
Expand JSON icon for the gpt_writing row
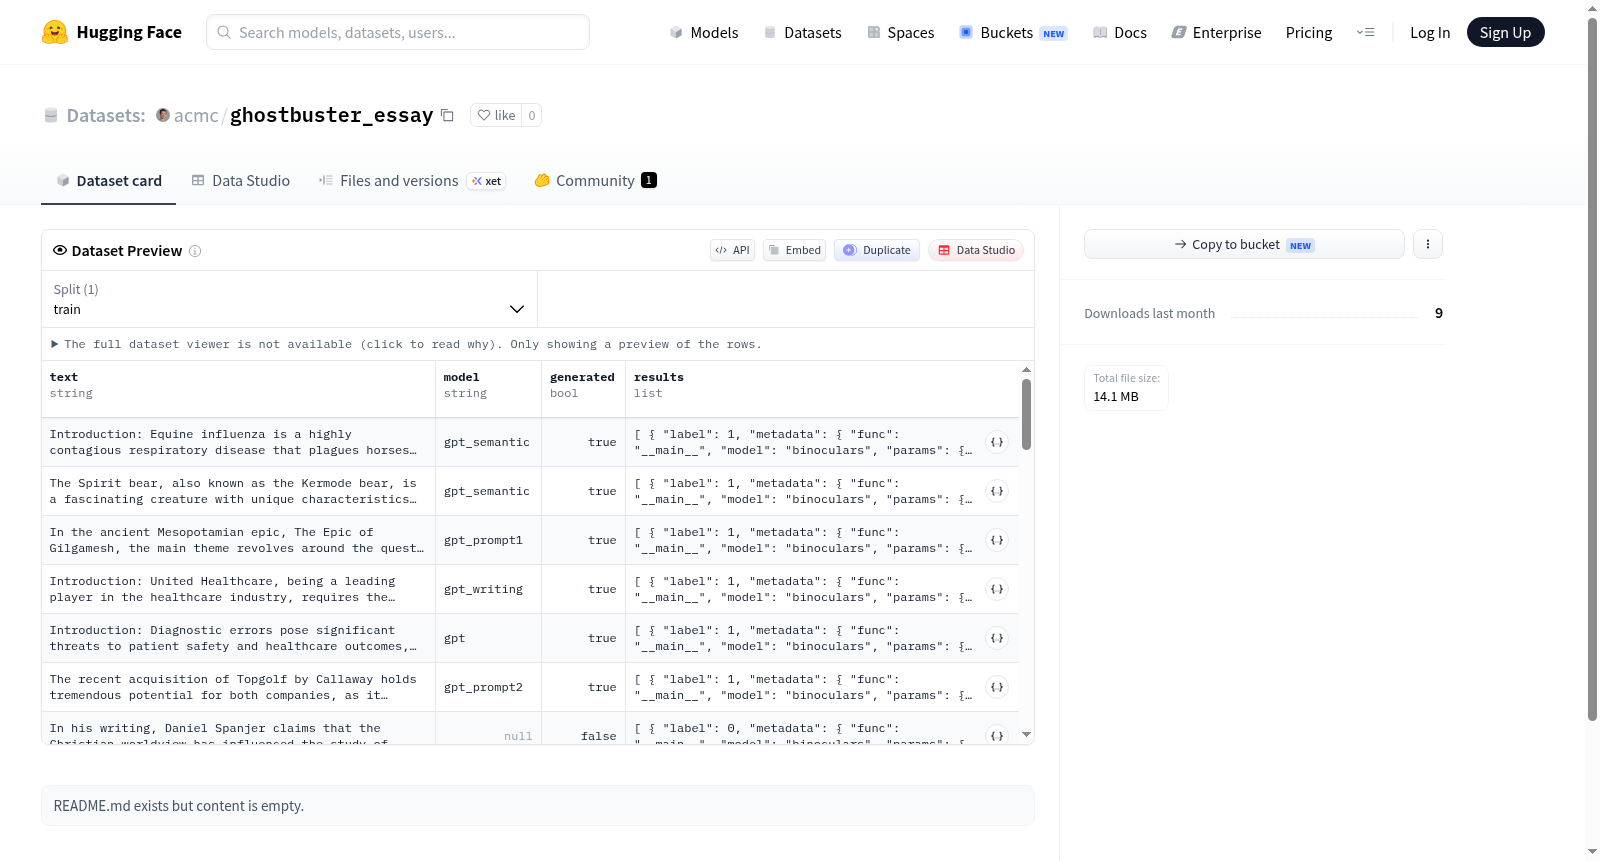[x=997, y=589]
